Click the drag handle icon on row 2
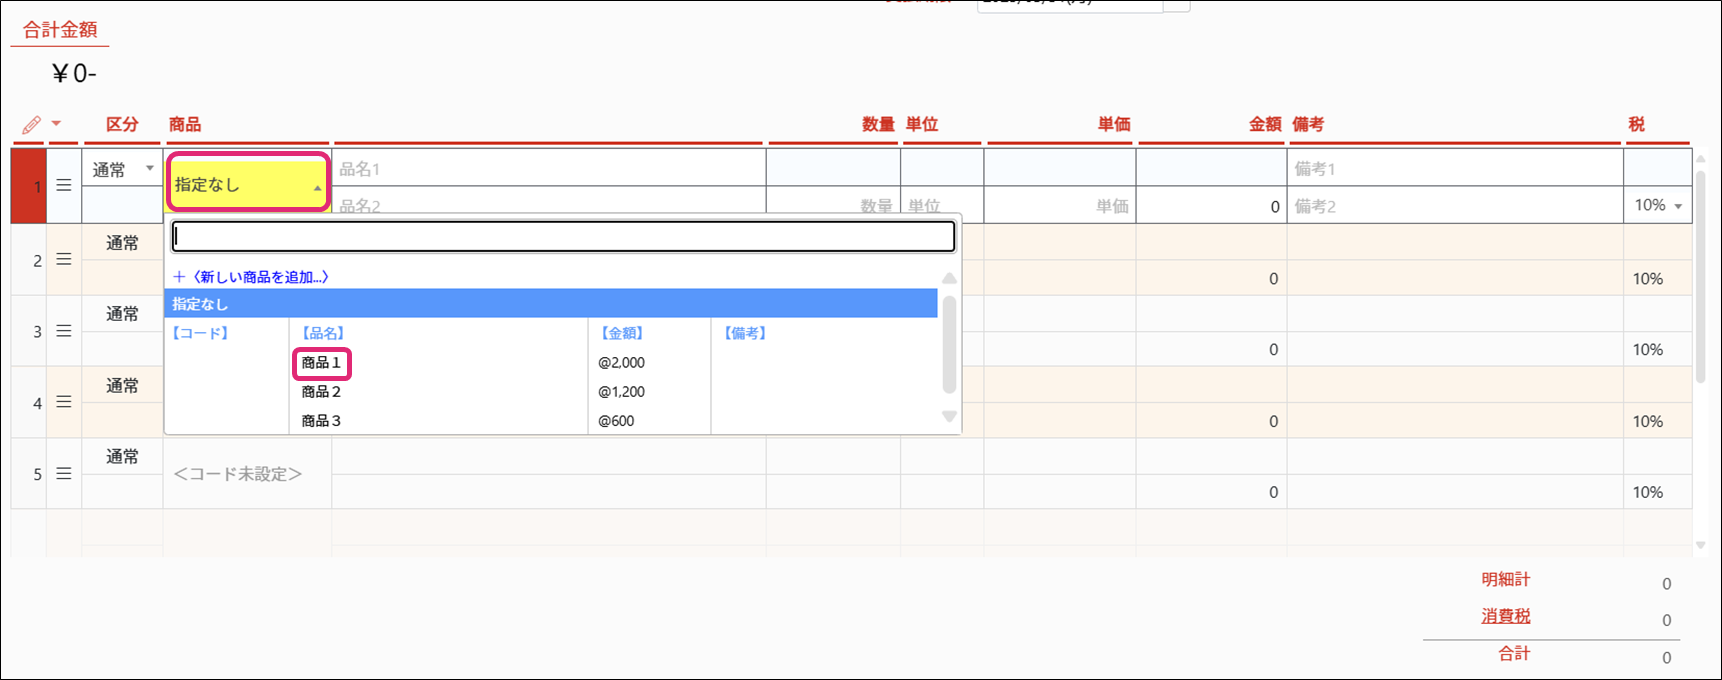Screen dimensions: 1722x680 coord(64,260)
